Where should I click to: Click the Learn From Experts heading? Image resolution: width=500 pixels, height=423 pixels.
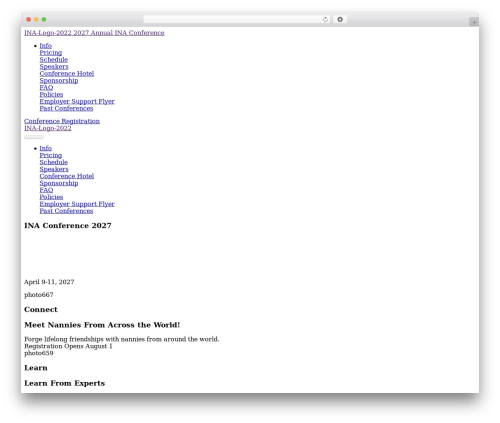coord(64,383)
